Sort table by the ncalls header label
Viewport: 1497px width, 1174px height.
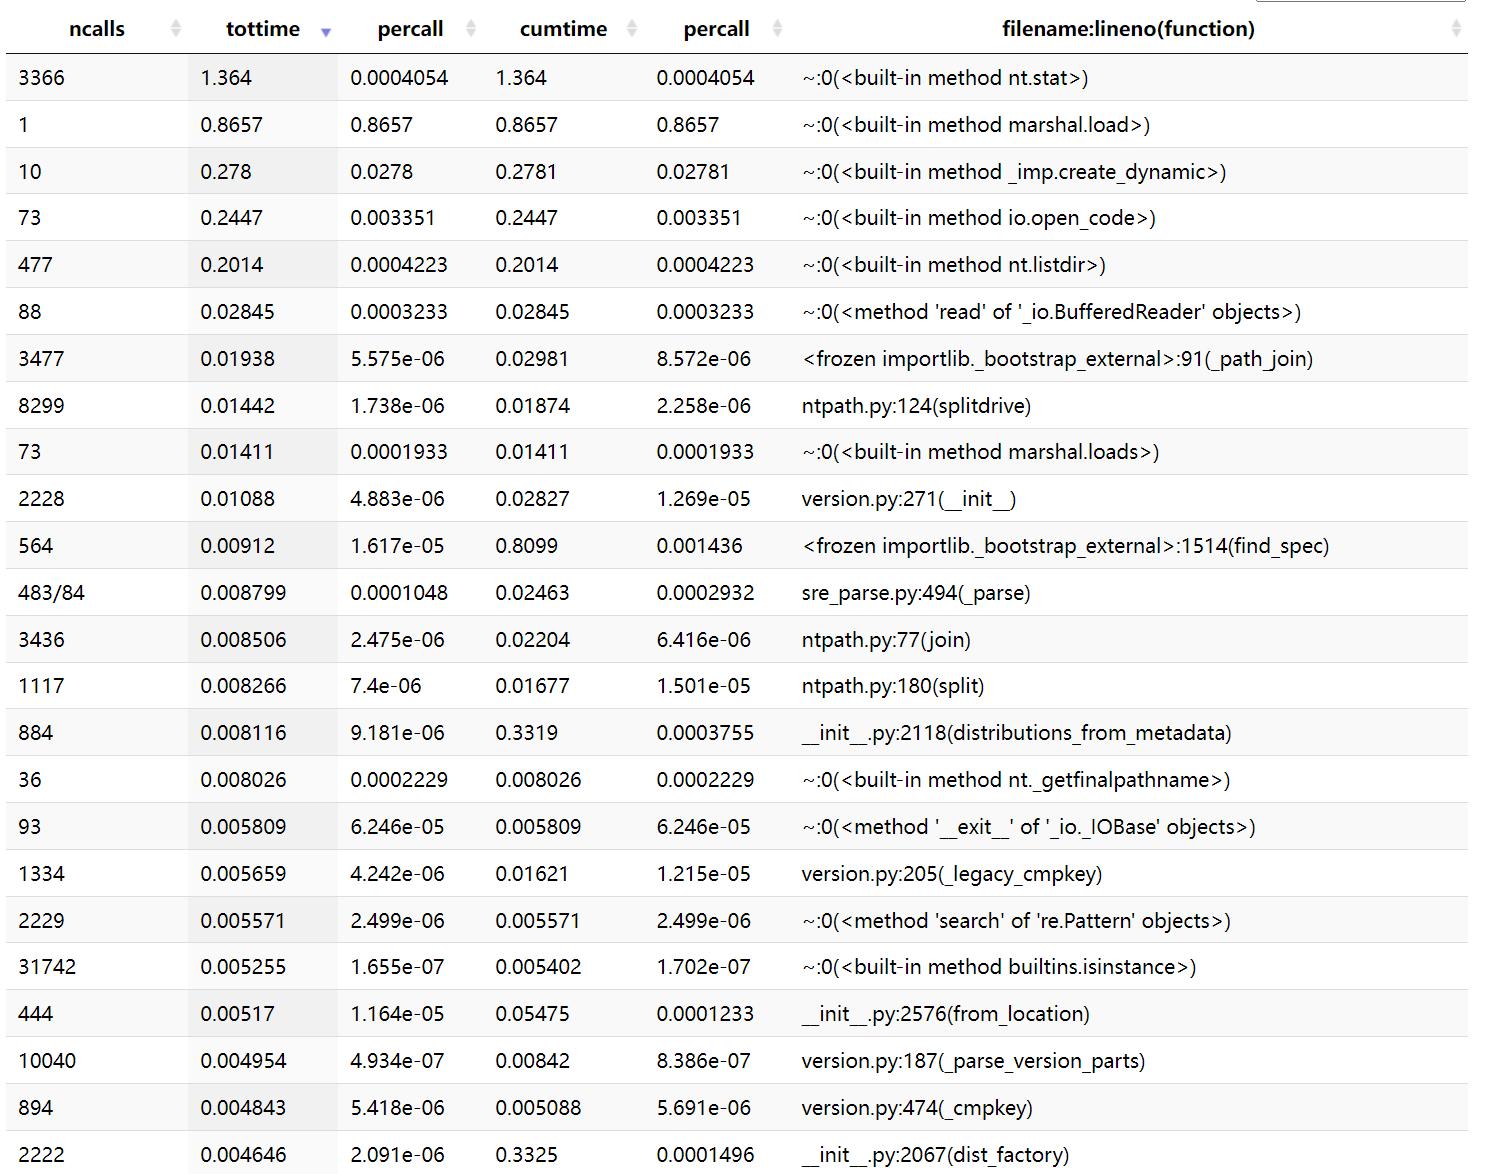[x=97, y=29]
